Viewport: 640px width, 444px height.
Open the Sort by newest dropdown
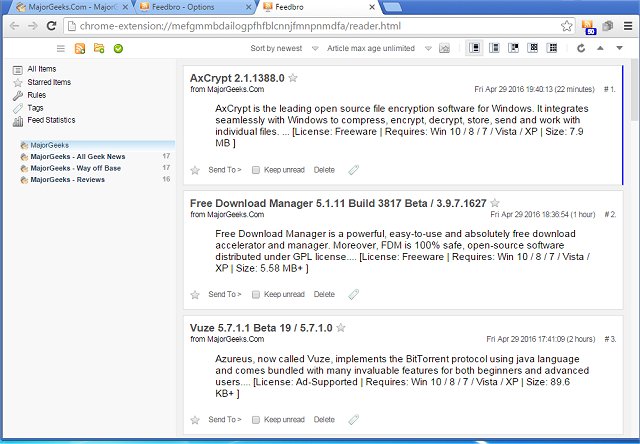pos(284,48)
